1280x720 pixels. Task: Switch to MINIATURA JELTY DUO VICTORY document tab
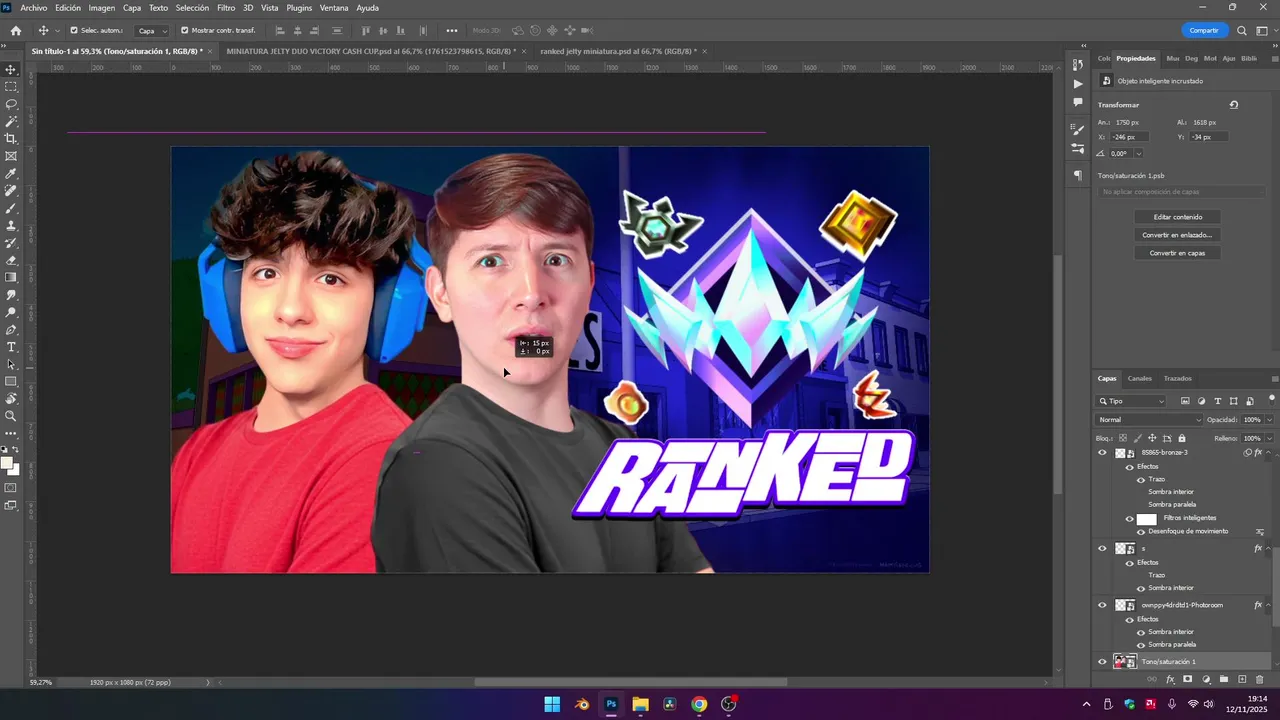point(371,51)
